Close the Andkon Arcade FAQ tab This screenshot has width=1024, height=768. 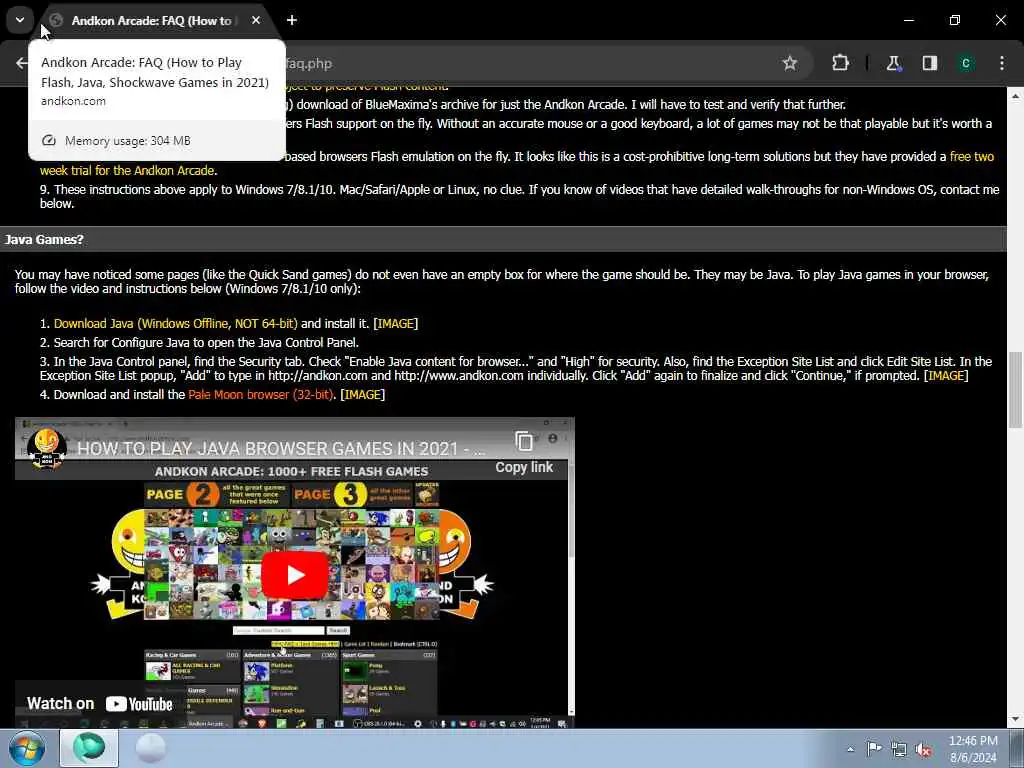point(256,20)
